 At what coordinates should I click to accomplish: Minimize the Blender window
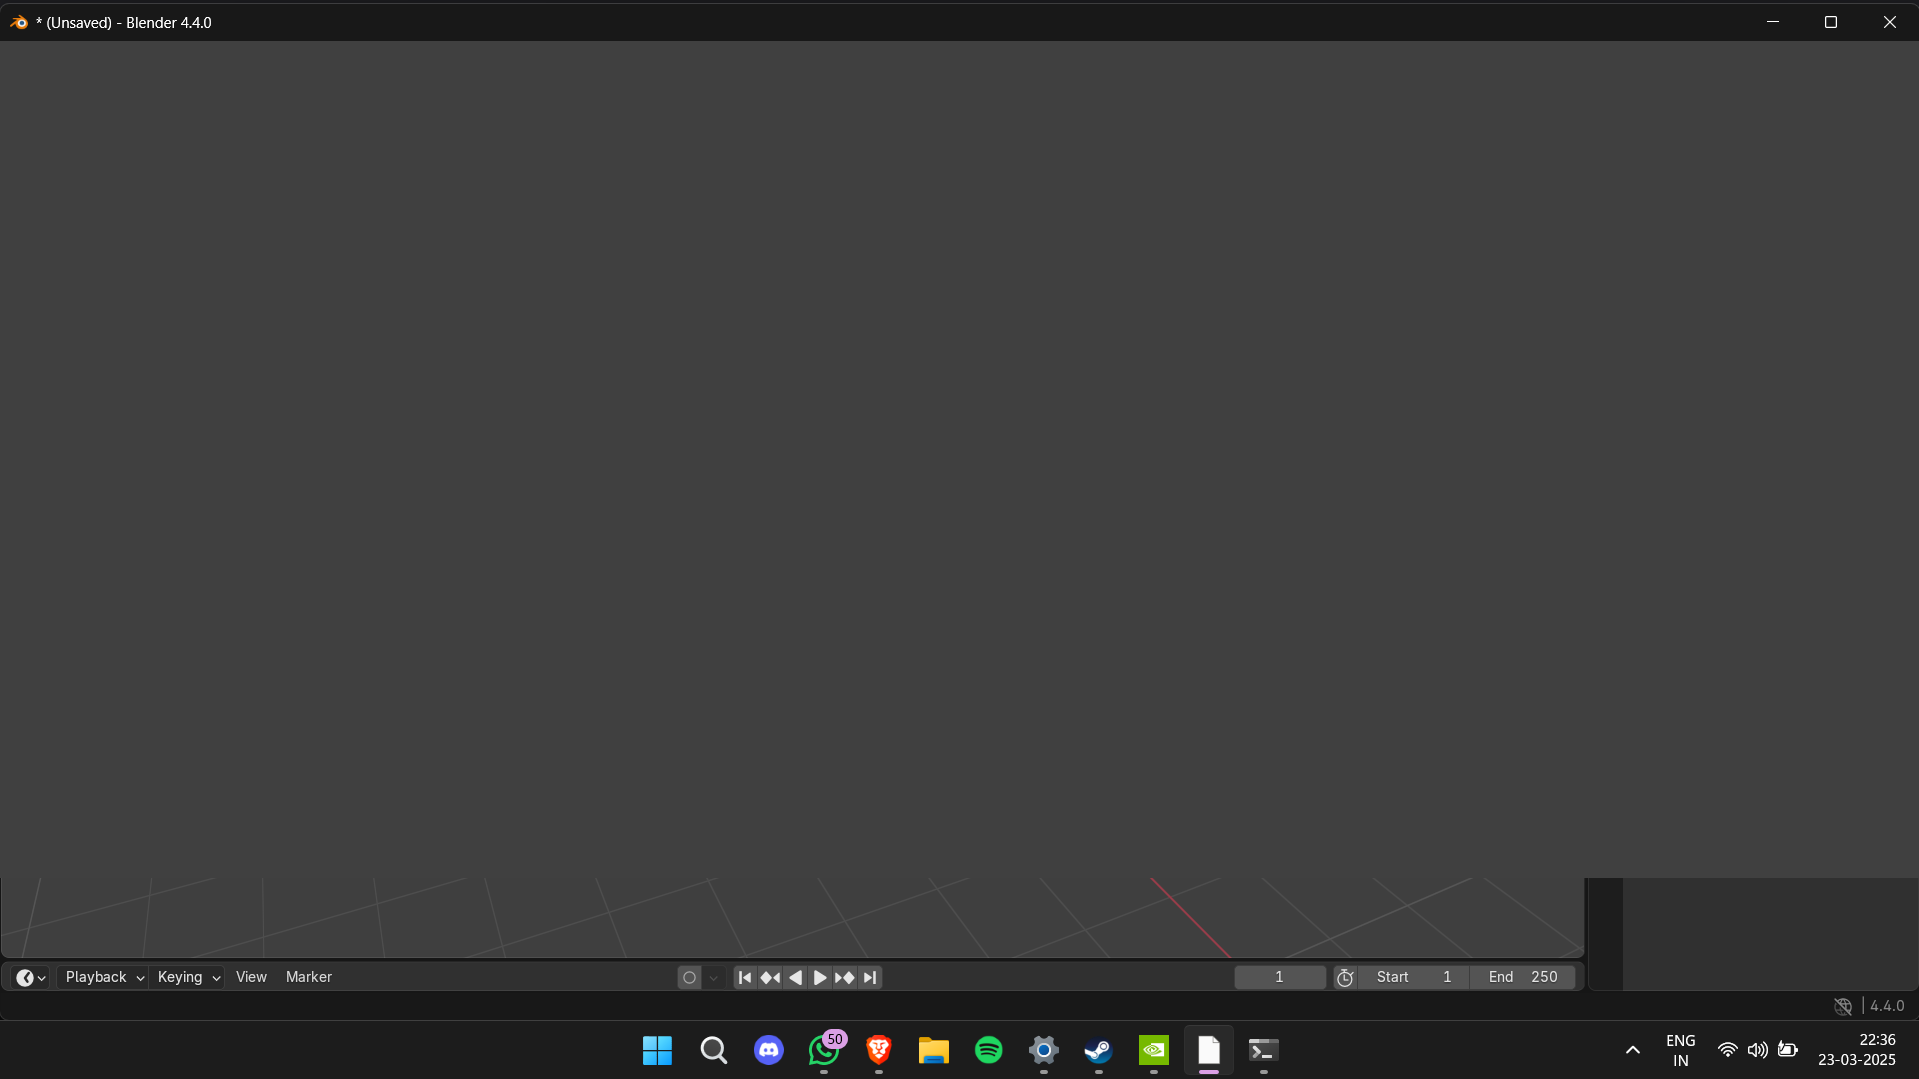[x=1773, y=22]
